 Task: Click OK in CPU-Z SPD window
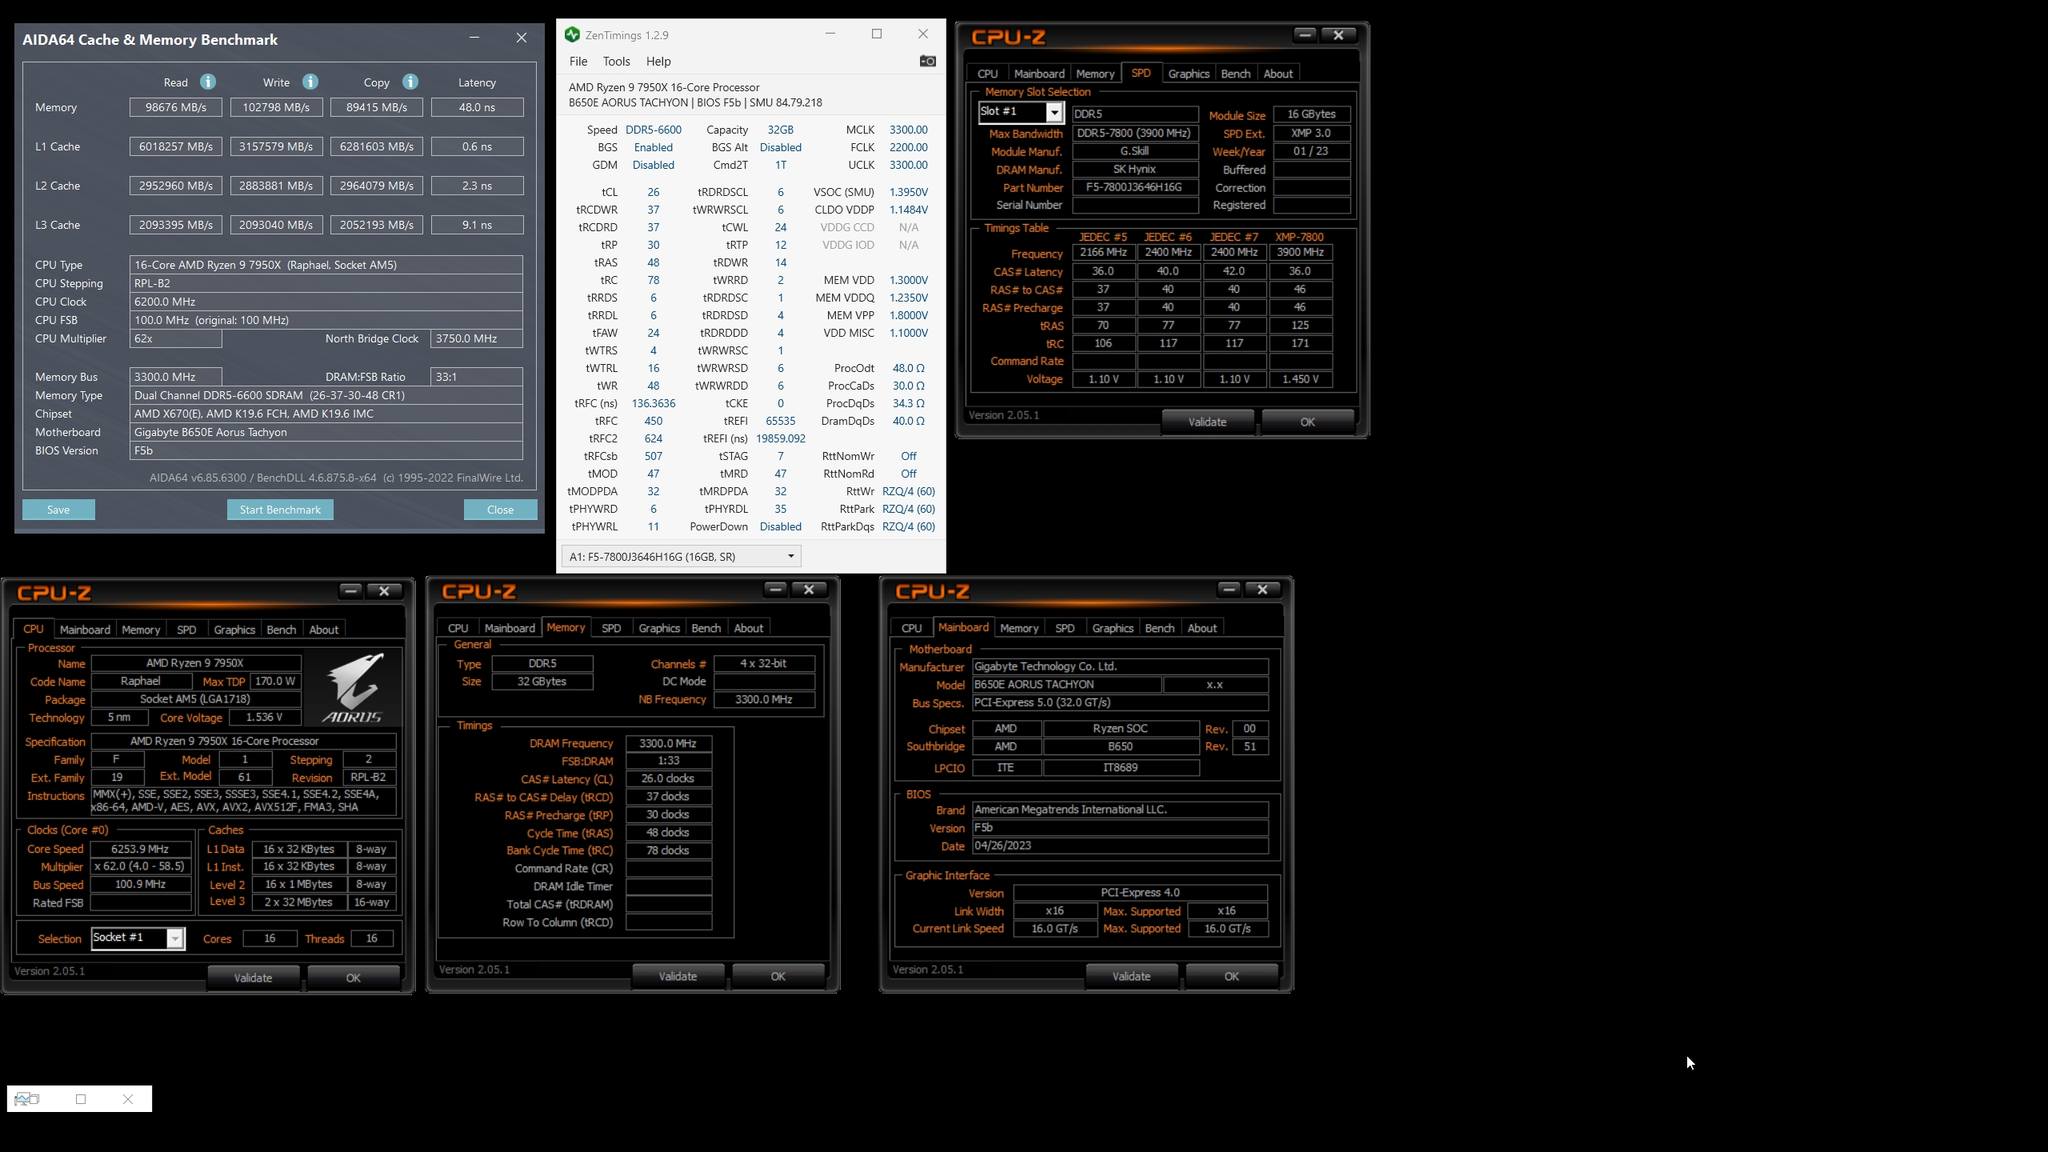(x=1307, y=422)
